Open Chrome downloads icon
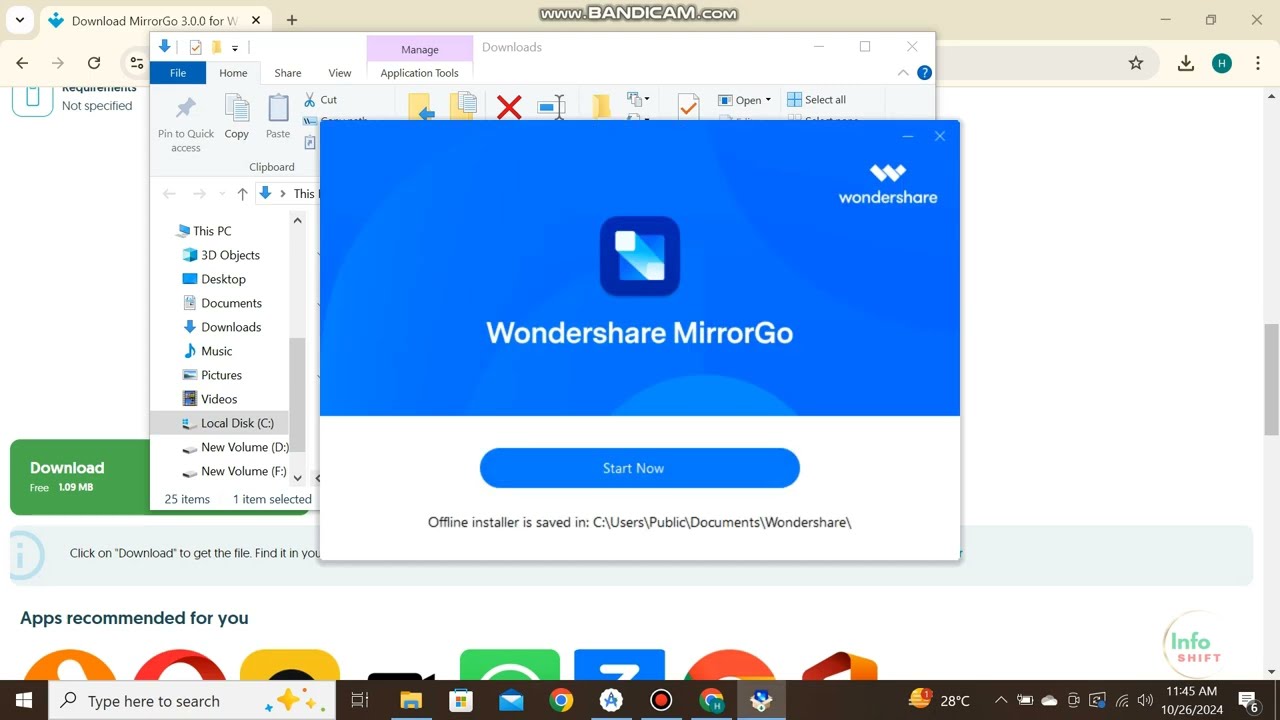This screenshot has height=720, width=1280. pyautogui.click(x=1186, y=63)
